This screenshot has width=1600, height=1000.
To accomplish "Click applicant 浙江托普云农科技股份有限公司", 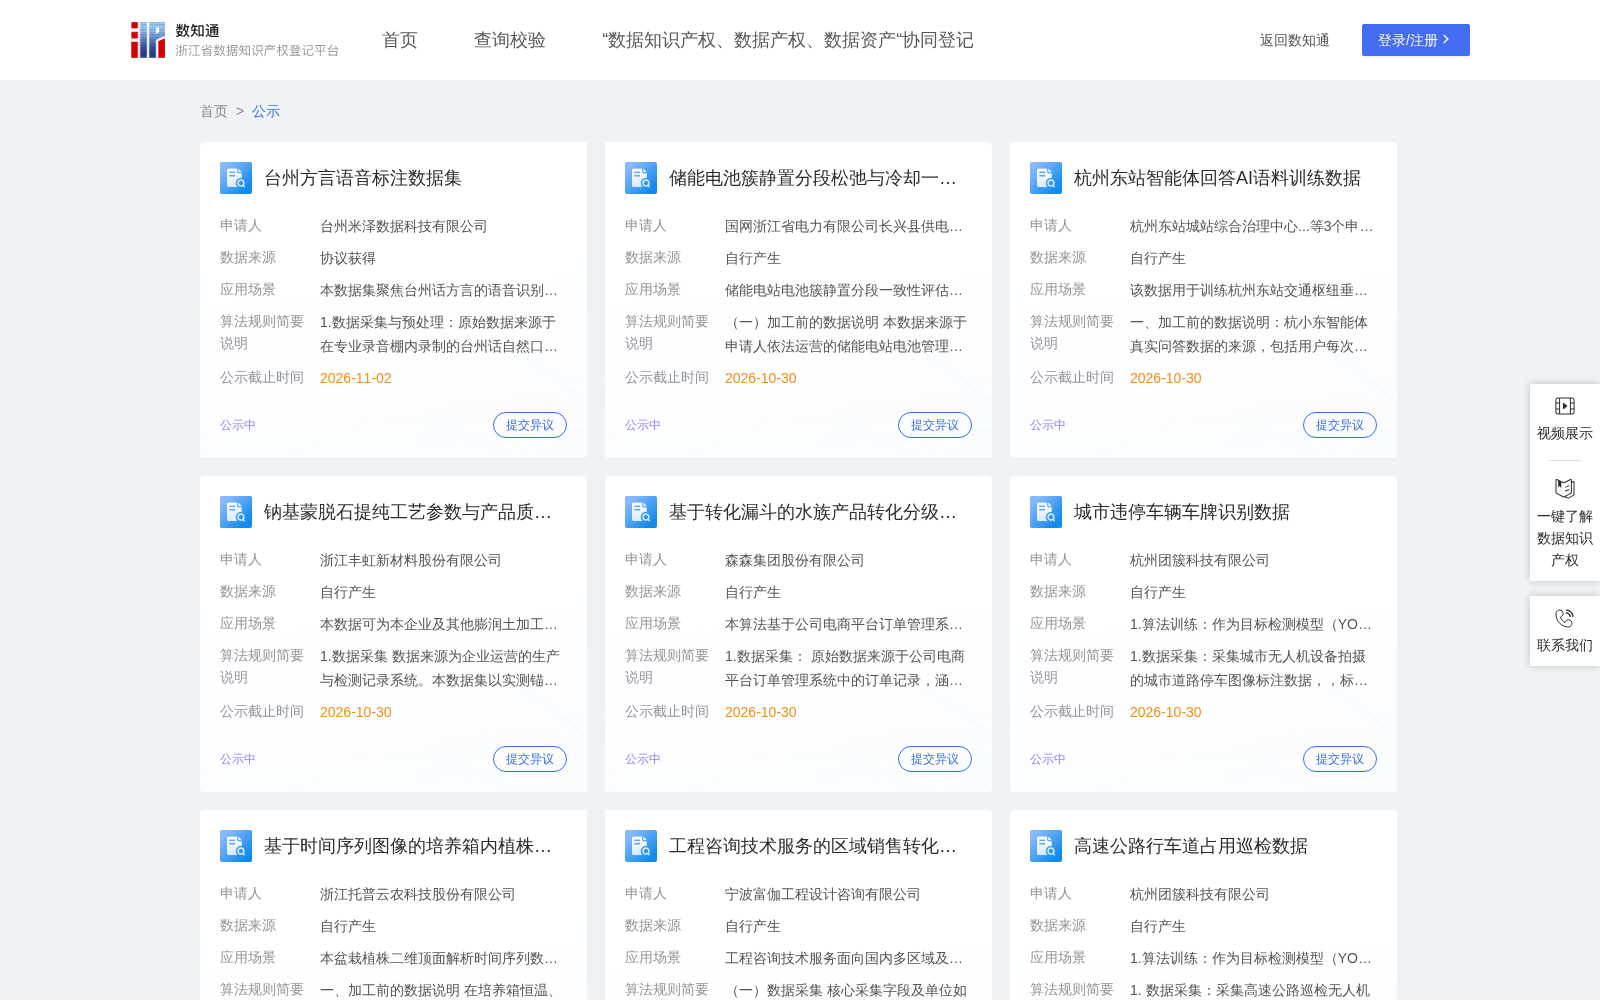I will pos(418,894).
